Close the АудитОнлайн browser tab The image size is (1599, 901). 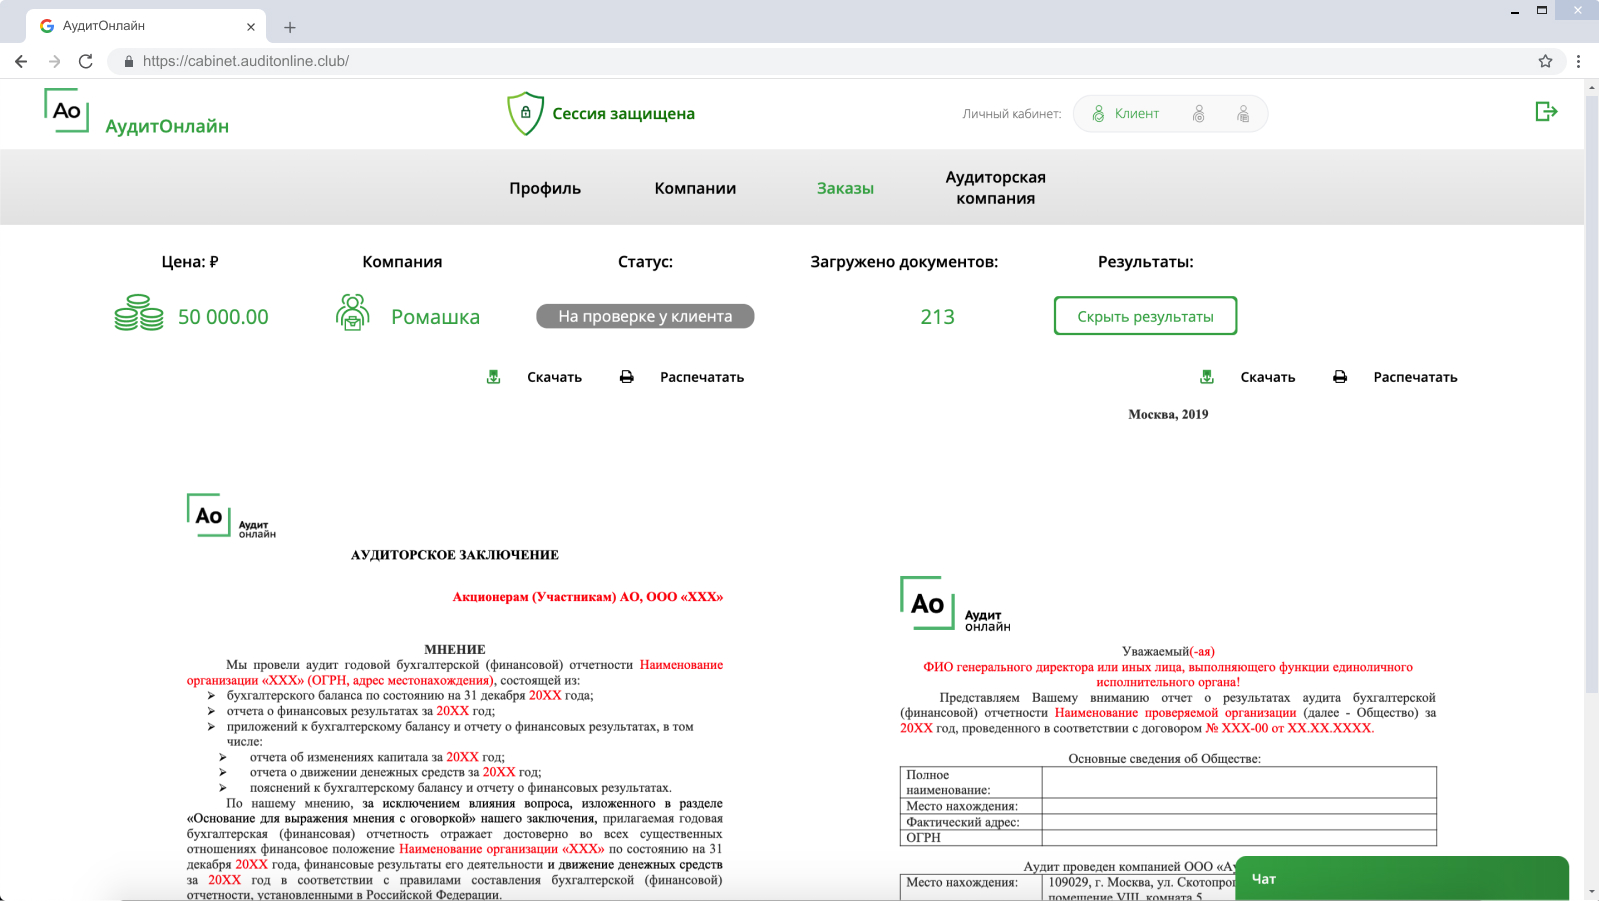coord(251,27)
